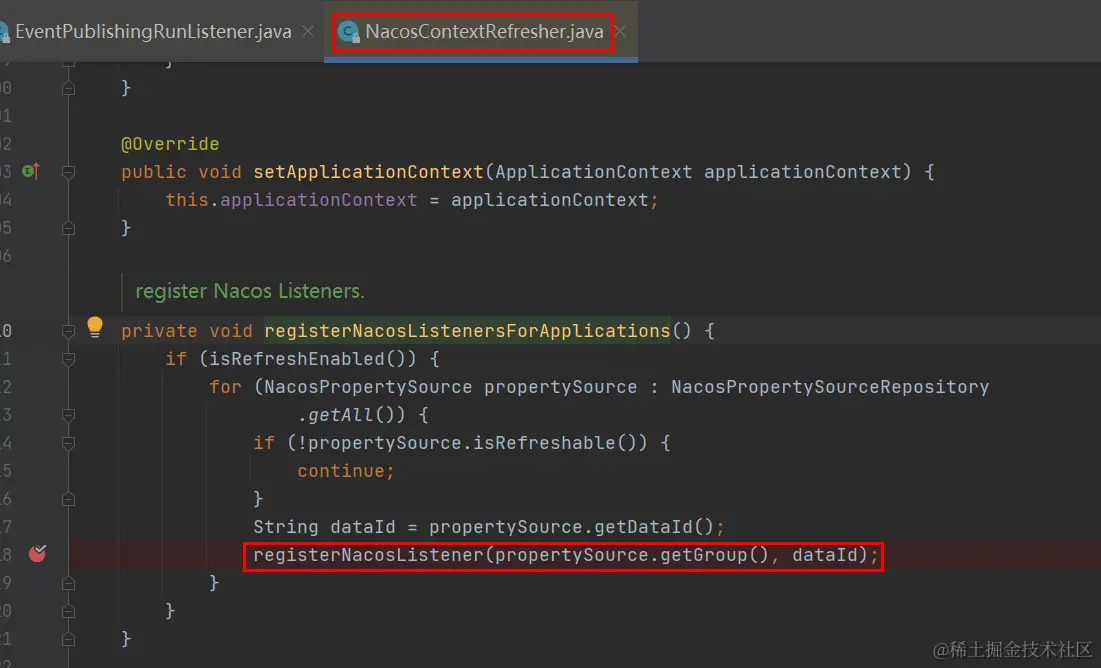Collapse the setApplicationContext method fold marker

coord(68,172)
